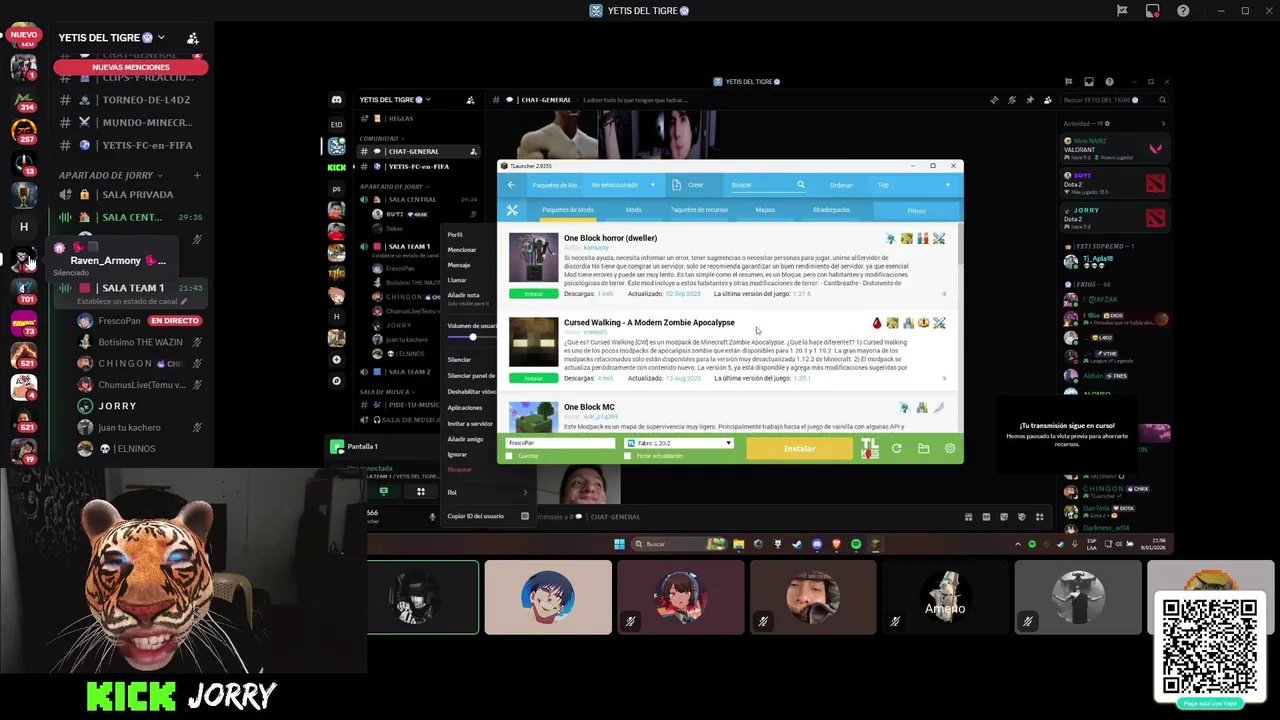Choose Copiar ID del usuario
Screen dimensions: 1280x720
pos(487,516)
